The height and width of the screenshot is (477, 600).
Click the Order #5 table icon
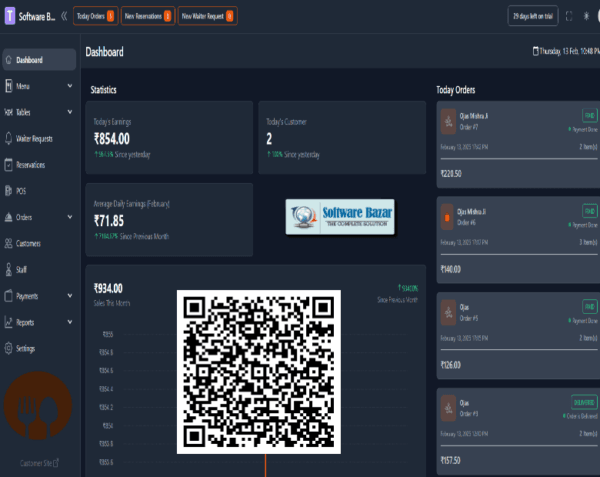tap(448, 313)
